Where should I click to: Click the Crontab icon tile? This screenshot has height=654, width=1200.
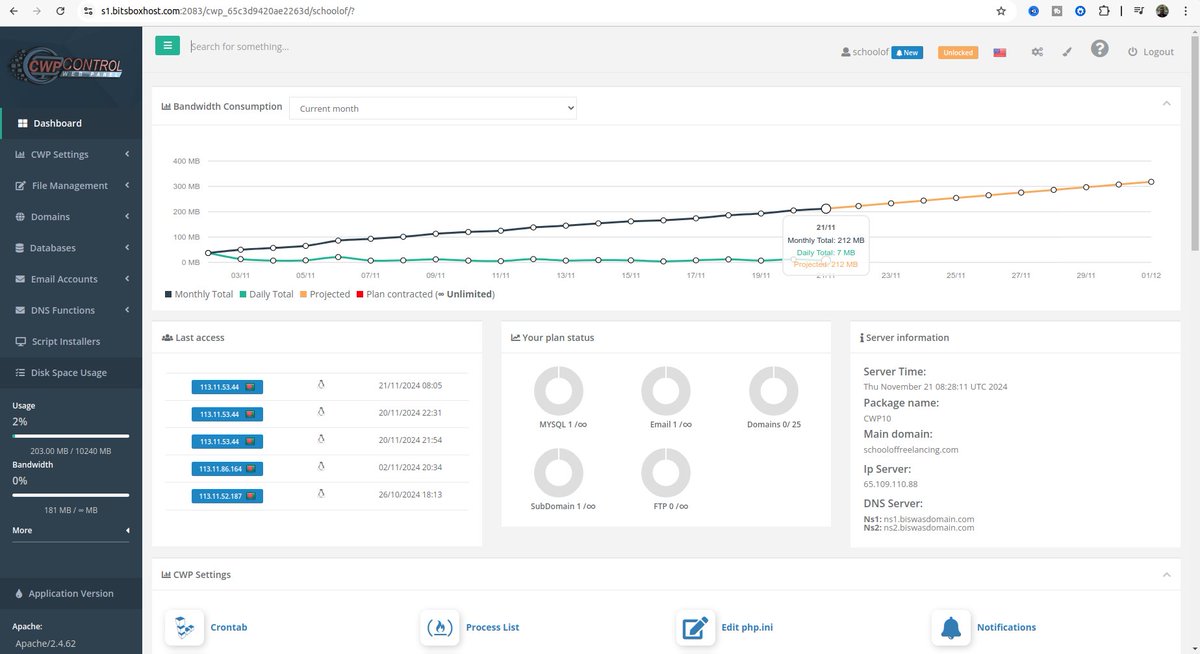point(184,628)
